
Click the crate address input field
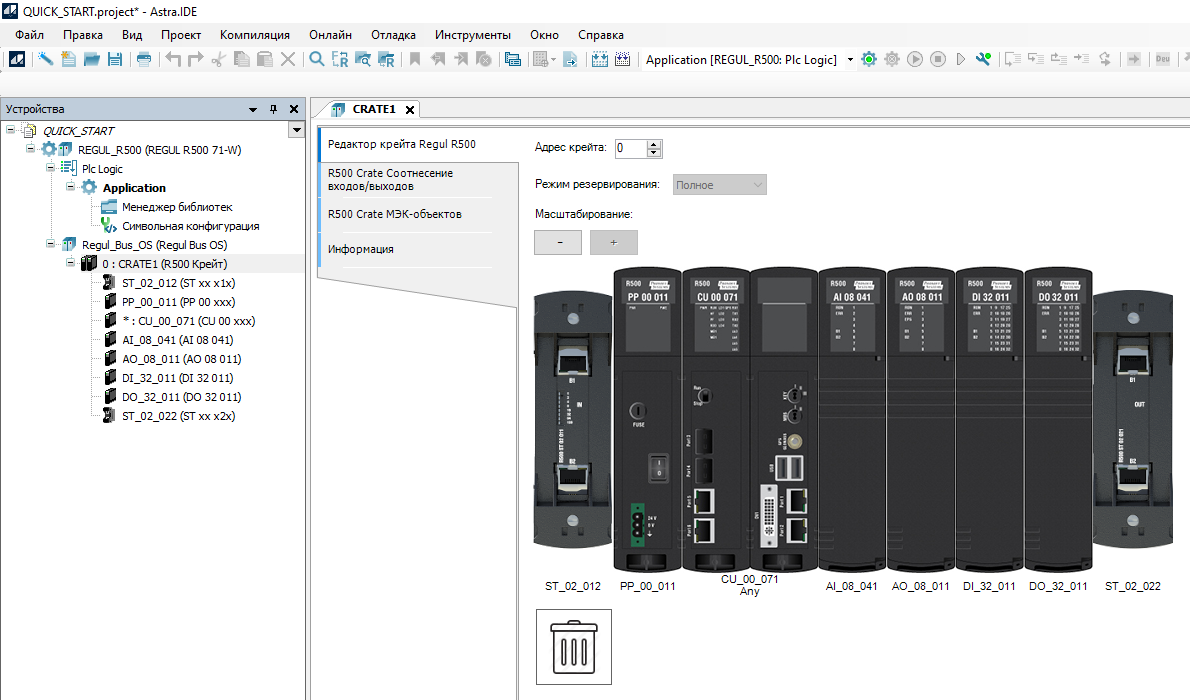(630, 149)
